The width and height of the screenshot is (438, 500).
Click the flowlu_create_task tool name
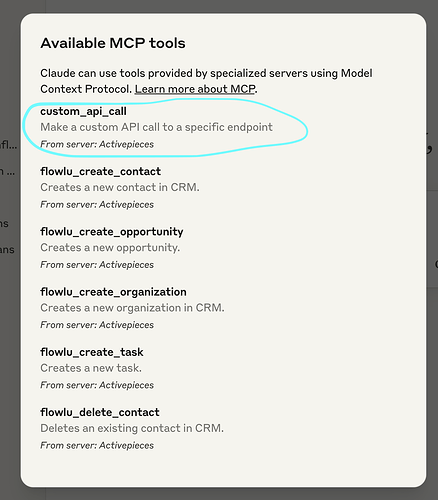pos(92,352)
